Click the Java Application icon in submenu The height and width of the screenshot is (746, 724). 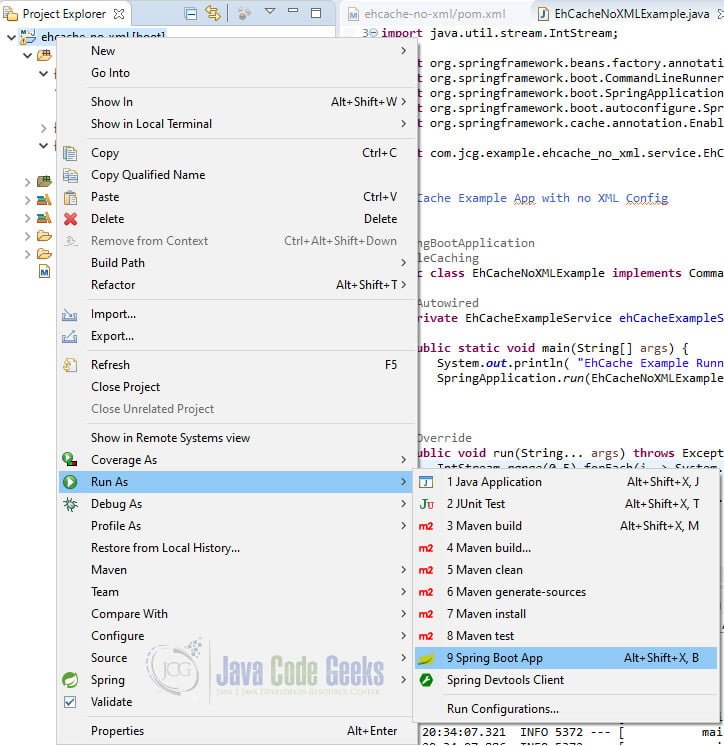[426, 482]
